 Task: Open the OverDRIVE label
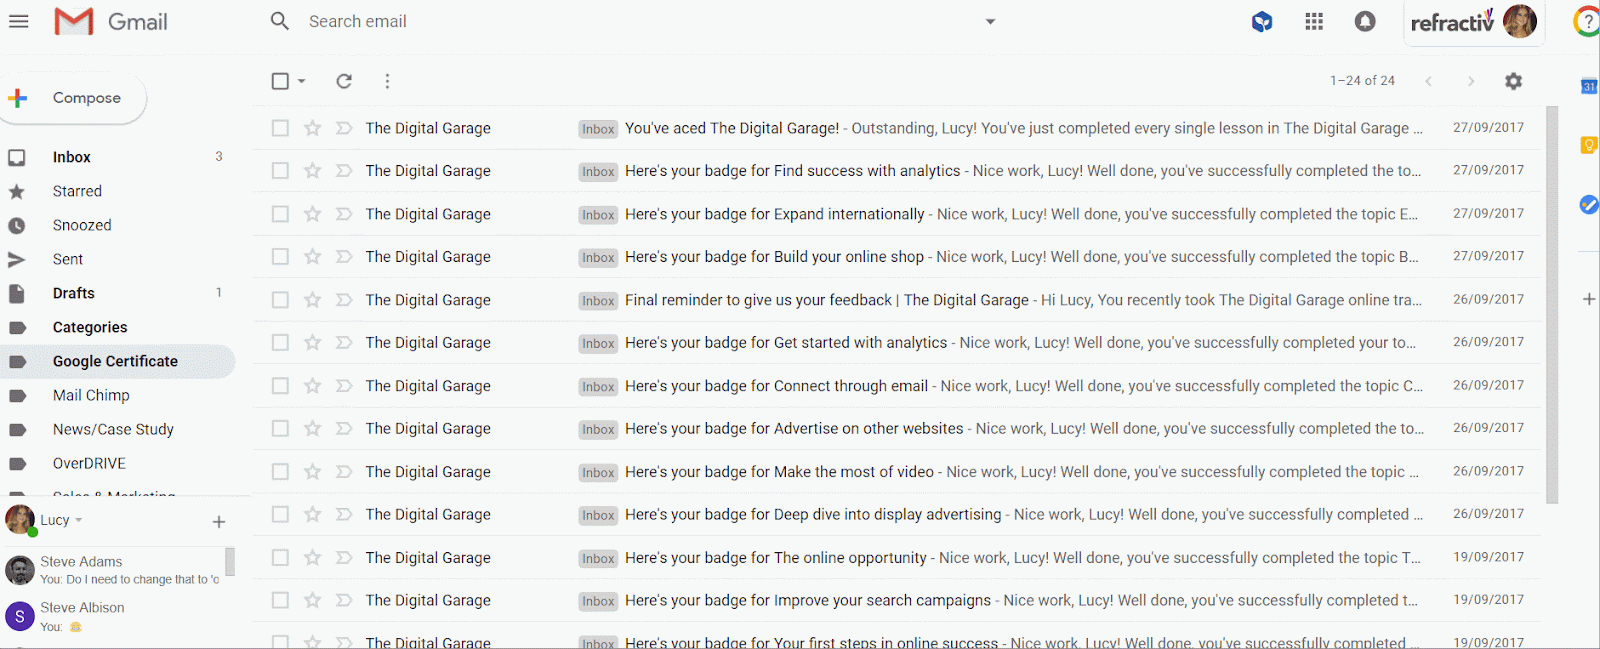89,463
